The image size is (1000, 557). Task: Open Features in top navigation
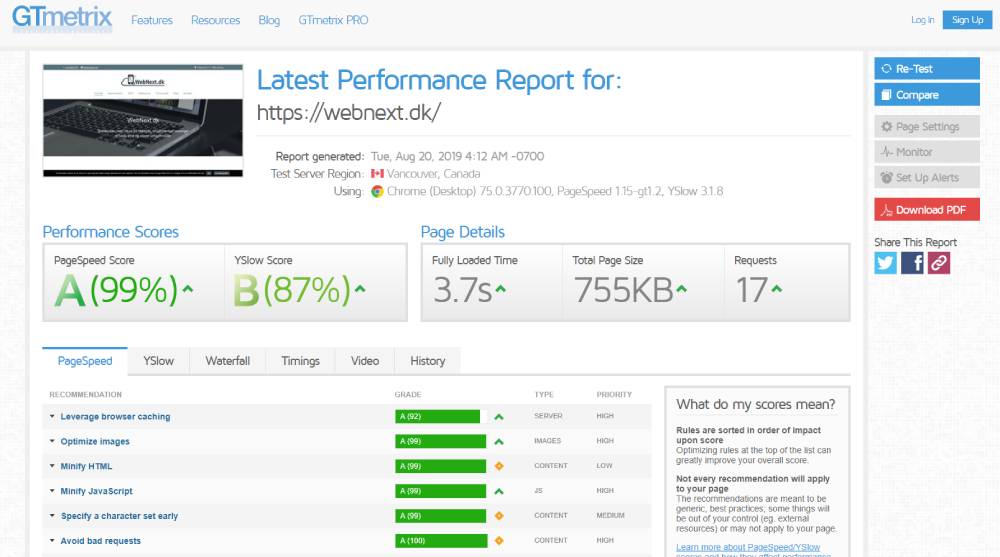152,20
